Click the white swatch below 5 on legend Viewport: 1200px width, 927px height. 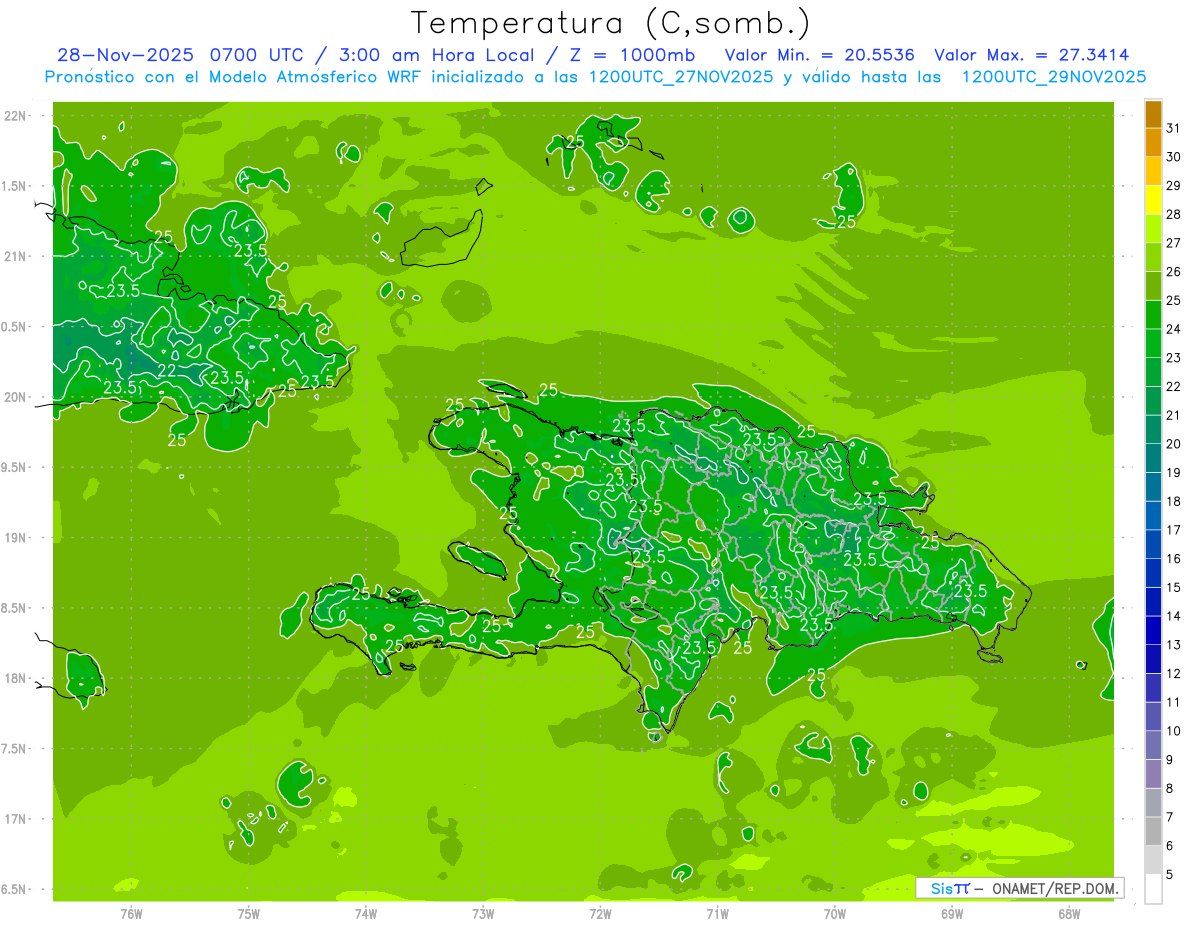pyautogui.click(x=1153, y=889)
